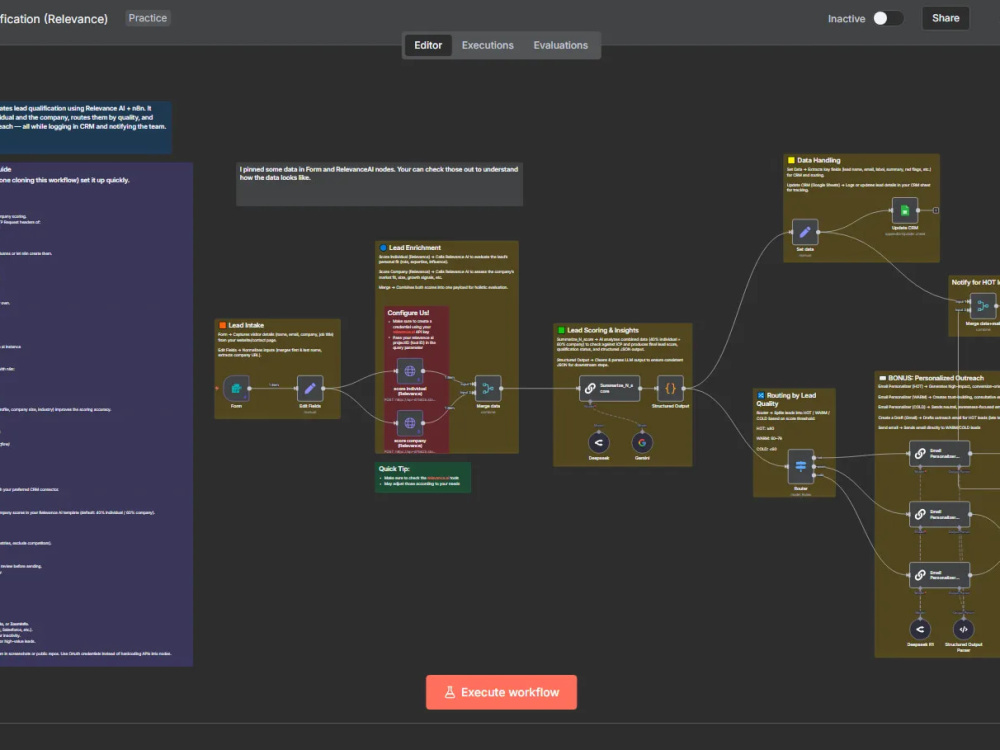Open the Evaluations tab
The width and height of the screenshot is (1000, 750).
561,45
